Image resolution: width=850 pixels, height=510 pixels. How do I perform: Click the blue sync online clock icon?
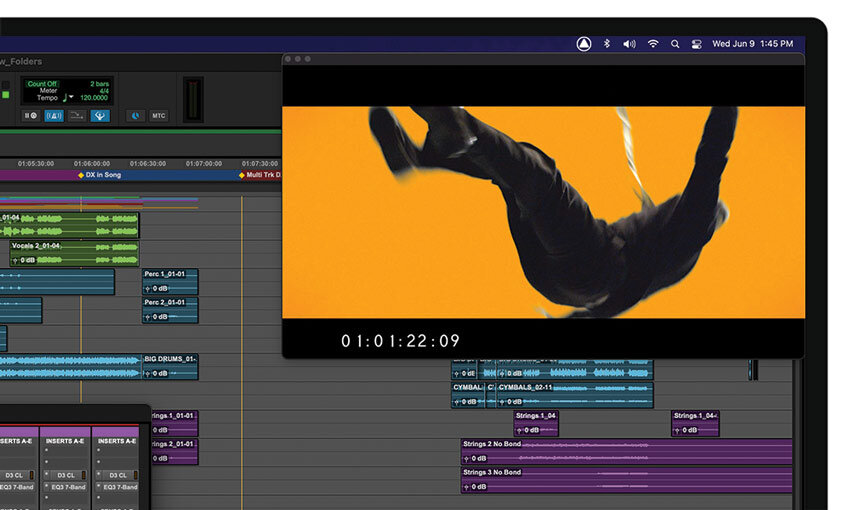pyautogui.click(x=136, y=115)
